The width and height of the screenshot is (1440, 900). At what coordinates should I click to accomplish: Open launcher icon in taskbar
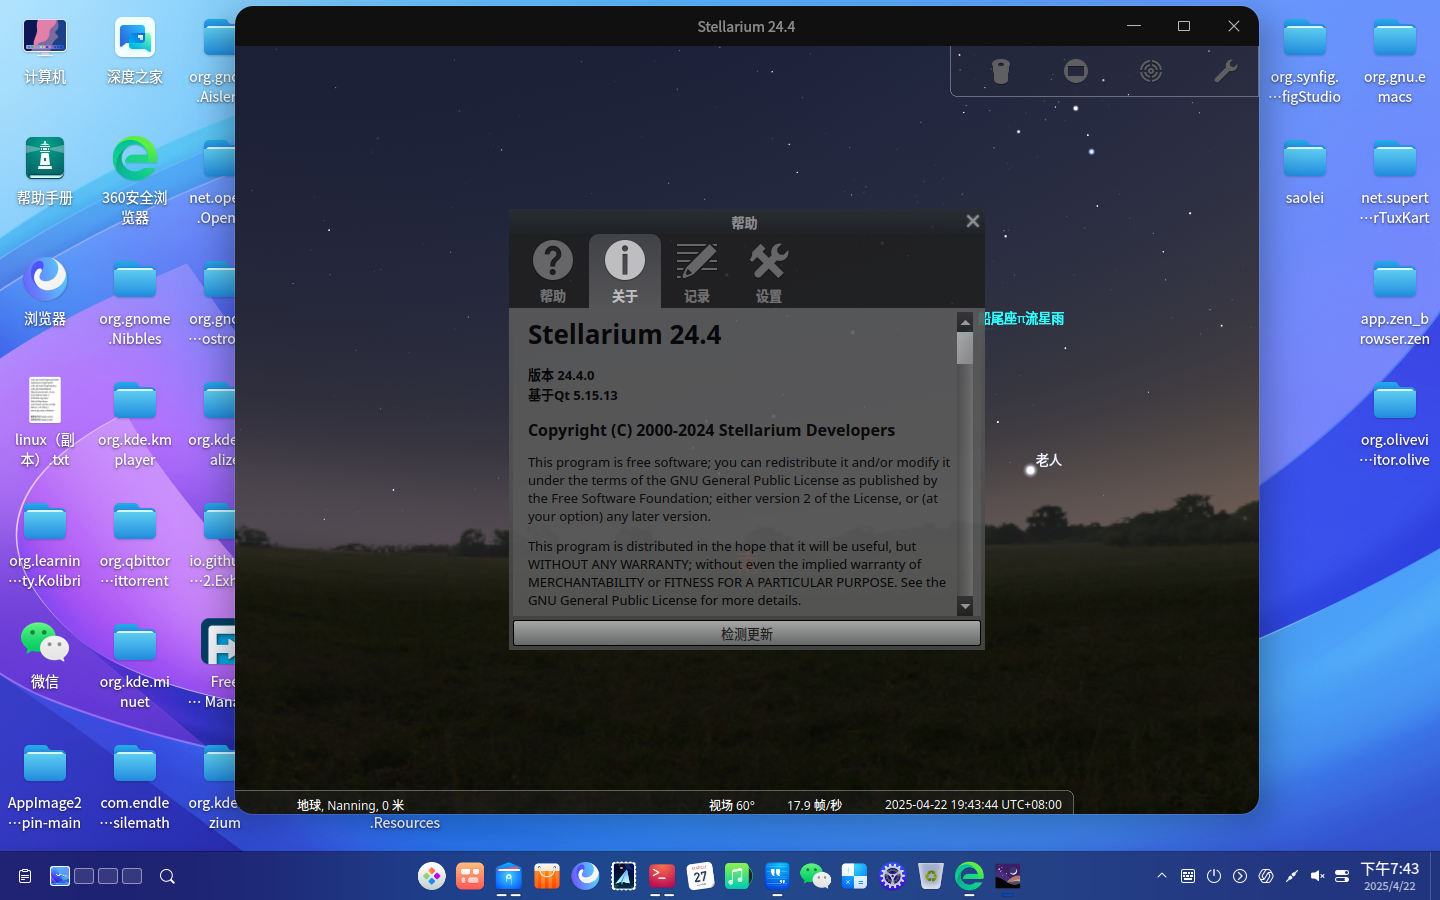(x=432, y=876)
